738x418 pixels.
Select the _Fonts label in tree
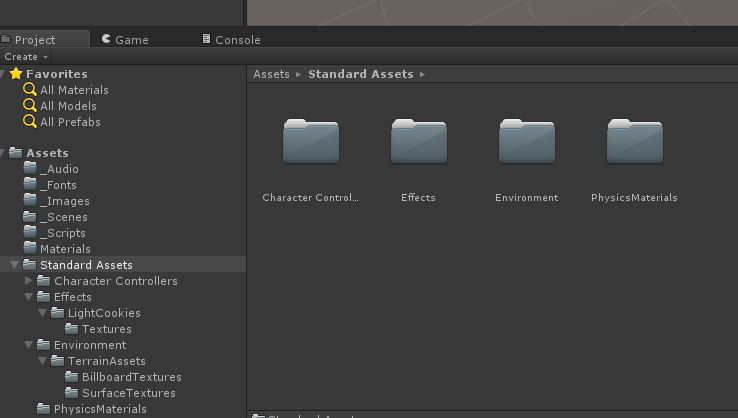(58, 185)
